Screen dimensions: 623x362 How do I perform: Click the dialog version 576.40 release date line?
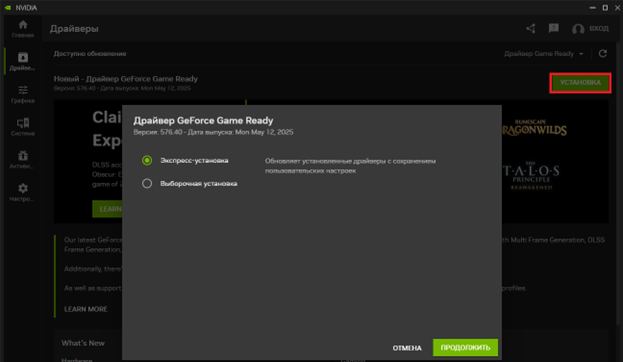[x=213, y=132]
